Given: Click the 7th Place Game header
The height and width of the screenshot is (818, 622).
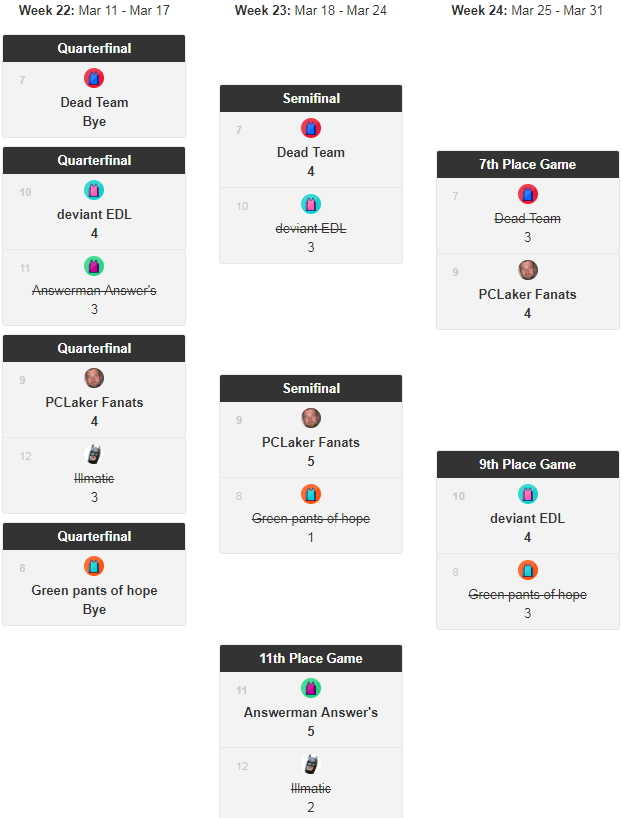Looking at the screenshot, I should pyautogui.click(x=528, y=164).
